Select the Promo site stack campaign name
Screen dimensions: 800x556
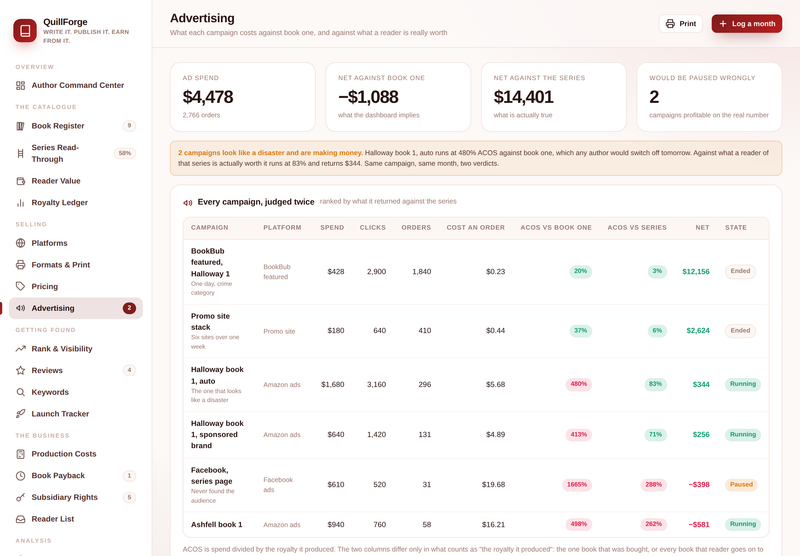pos(210,322)
